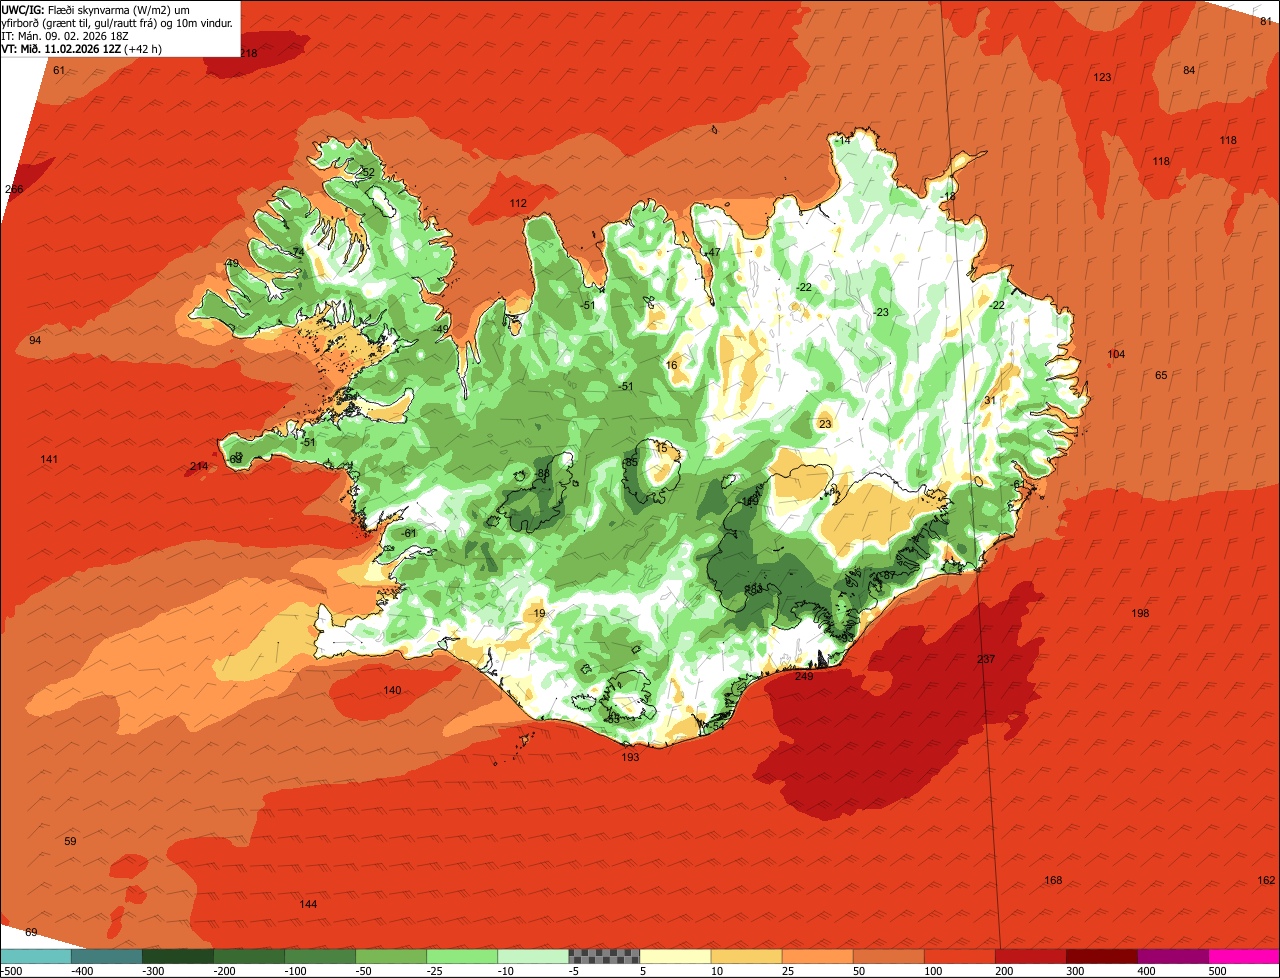Pick the -200 dark green legend swatch

[248, 956]
